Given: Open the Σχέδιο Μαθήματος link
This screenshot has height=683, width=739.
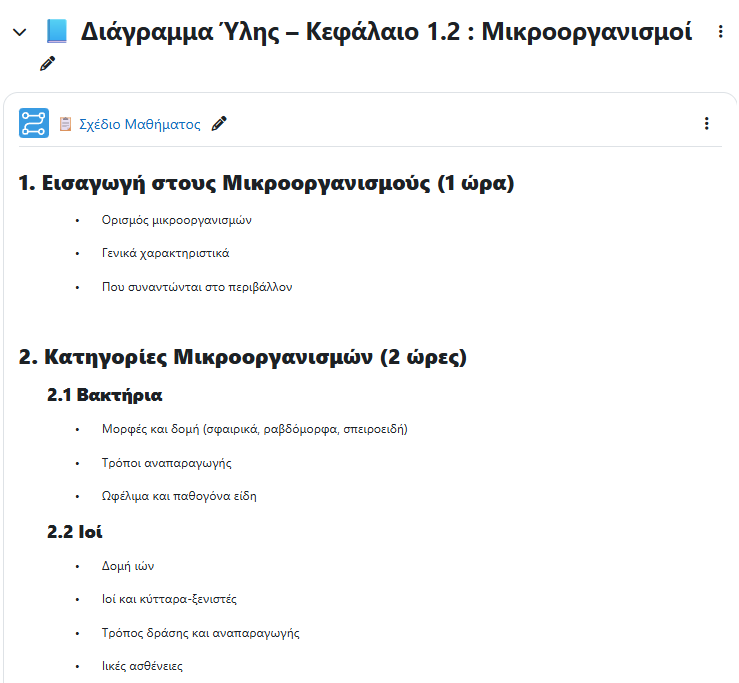Looking at the screenshot, I should 139,125.
